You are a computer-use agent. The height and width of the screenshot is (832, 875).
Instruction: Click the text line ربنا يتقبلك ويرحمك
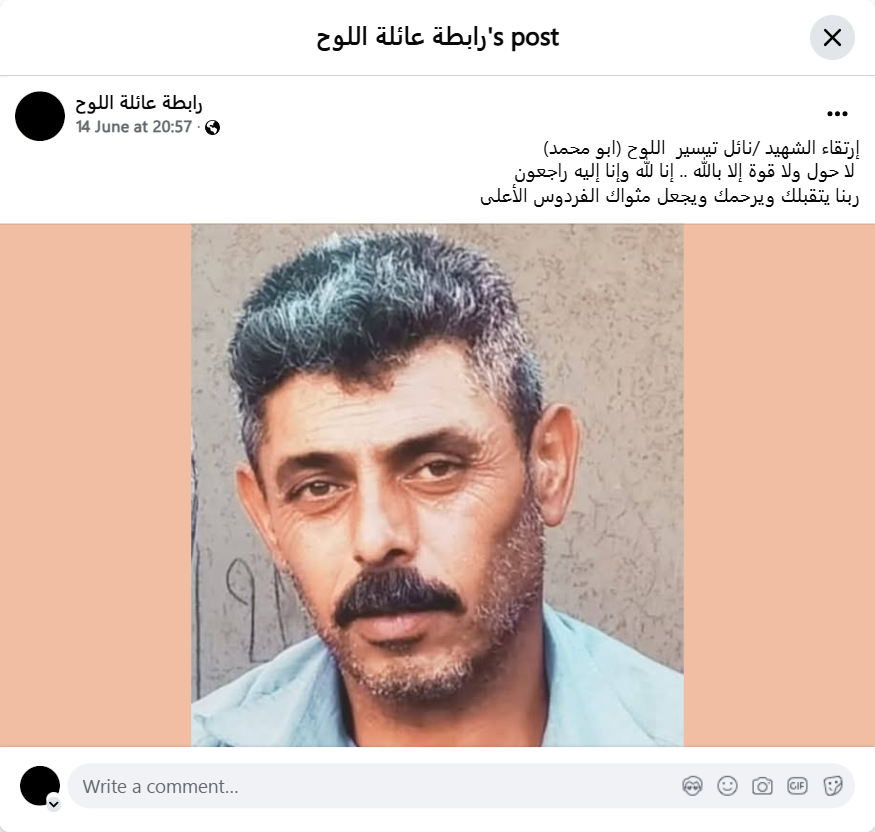[670, 197]
